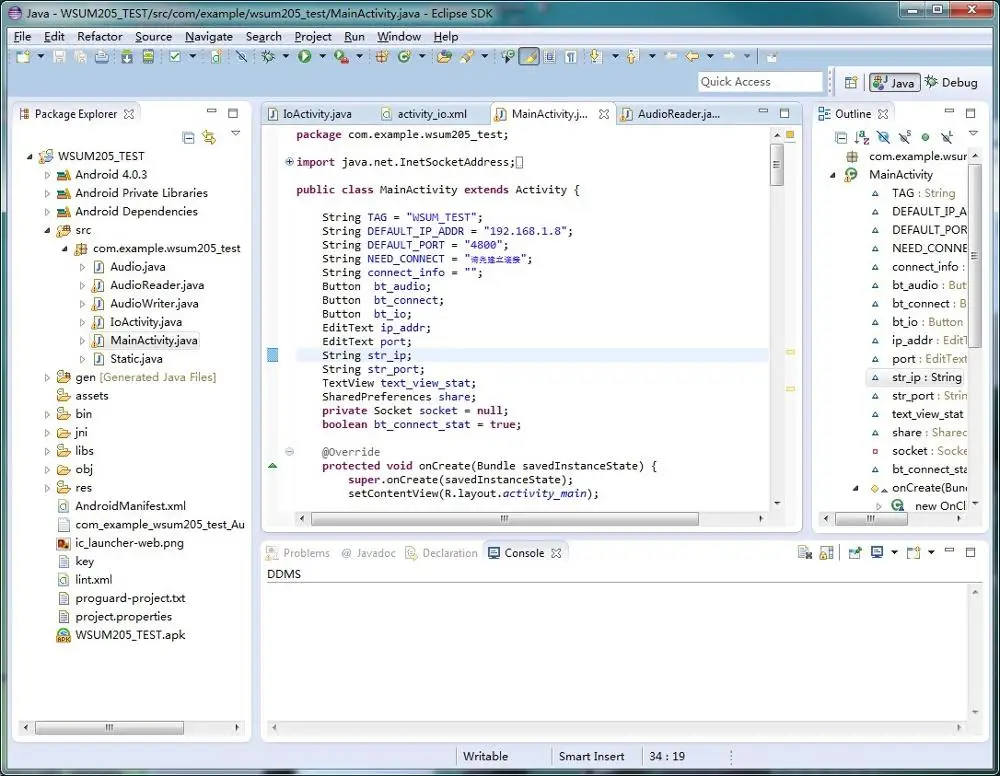Collapse the src folder node

47,230
